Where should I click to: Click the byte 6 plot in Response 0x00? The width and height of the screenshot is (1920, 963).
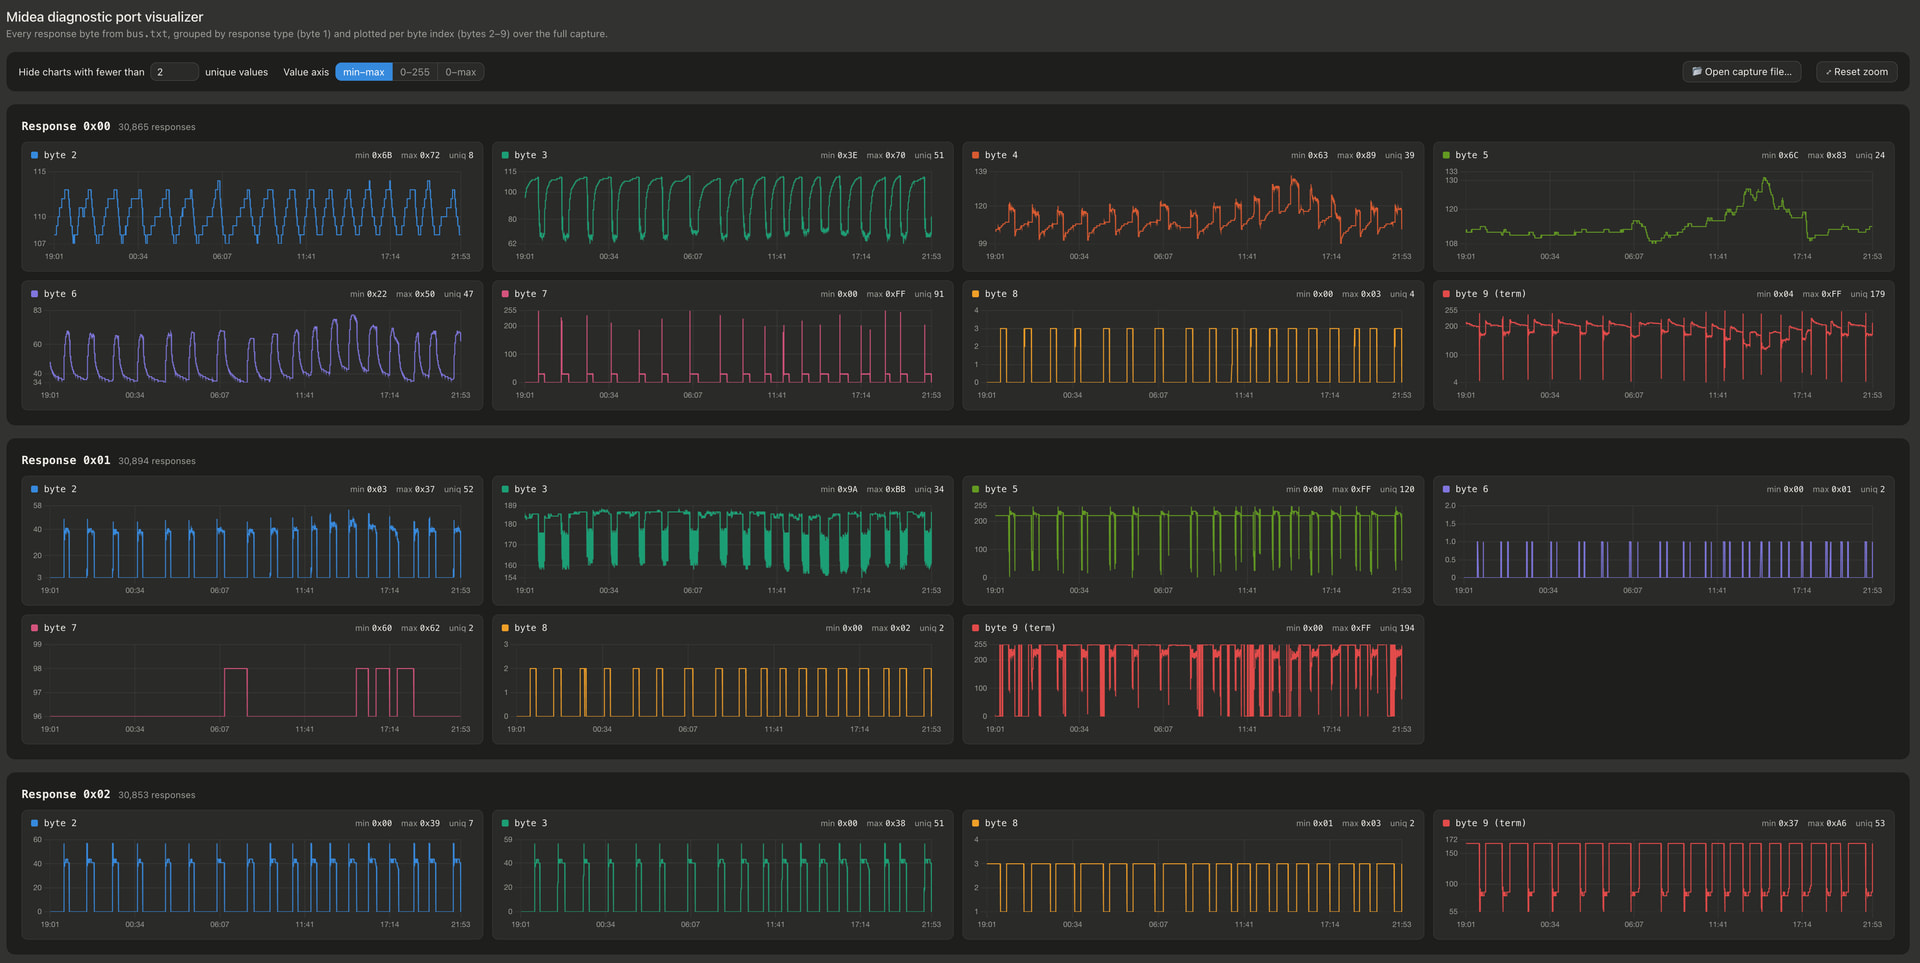[x=252, y=353]
